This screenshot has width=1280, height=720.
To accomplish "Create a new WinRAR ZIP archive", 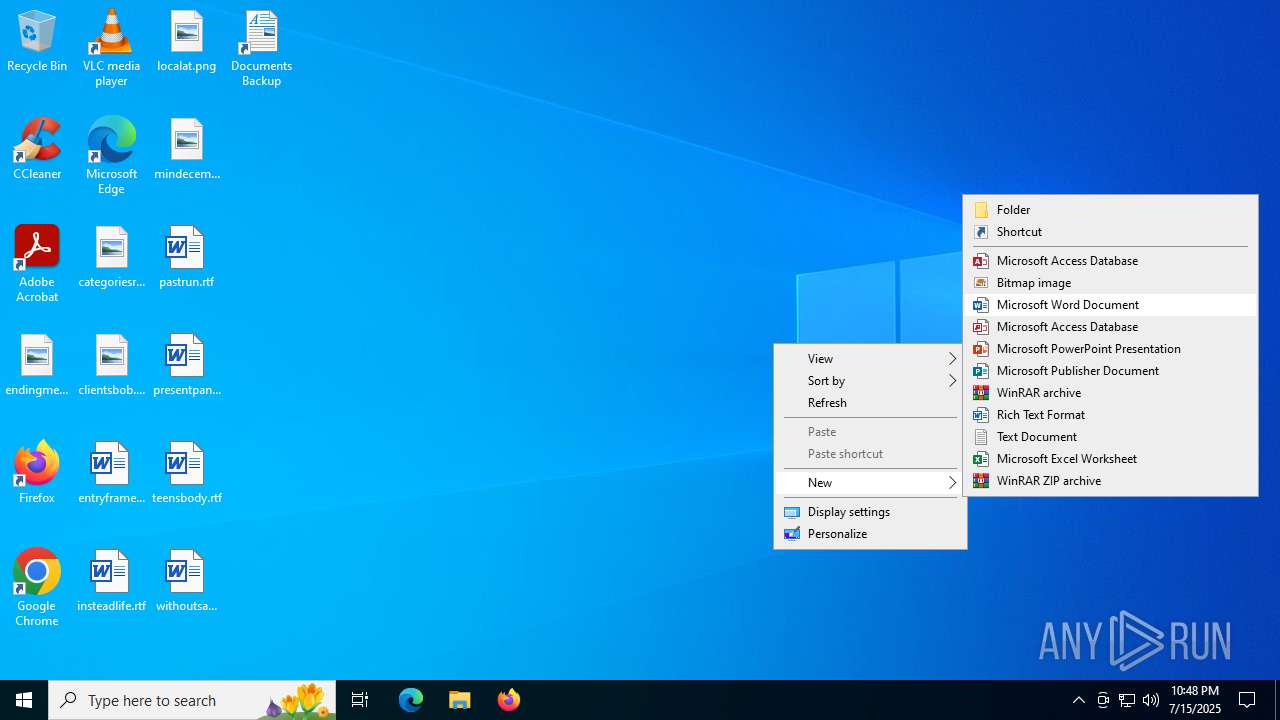I will click(1110, 481).
